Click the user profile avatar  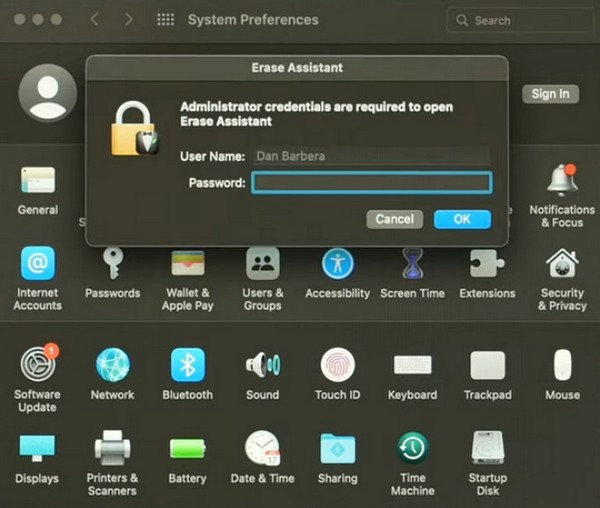48,93
